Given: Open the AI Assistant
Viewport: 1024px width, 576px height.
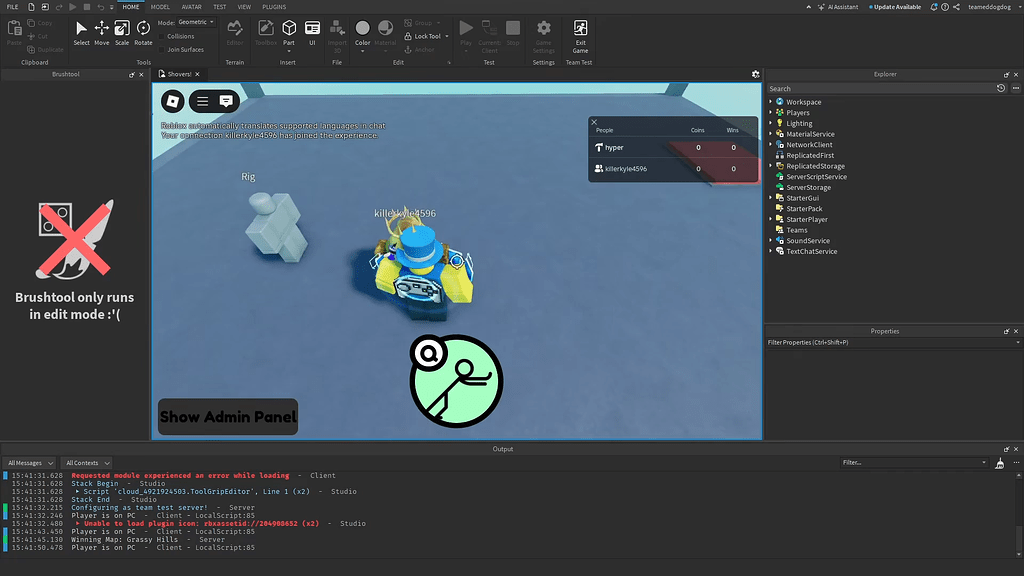Looking at the screenshot, I should click(x=838, y=7).
